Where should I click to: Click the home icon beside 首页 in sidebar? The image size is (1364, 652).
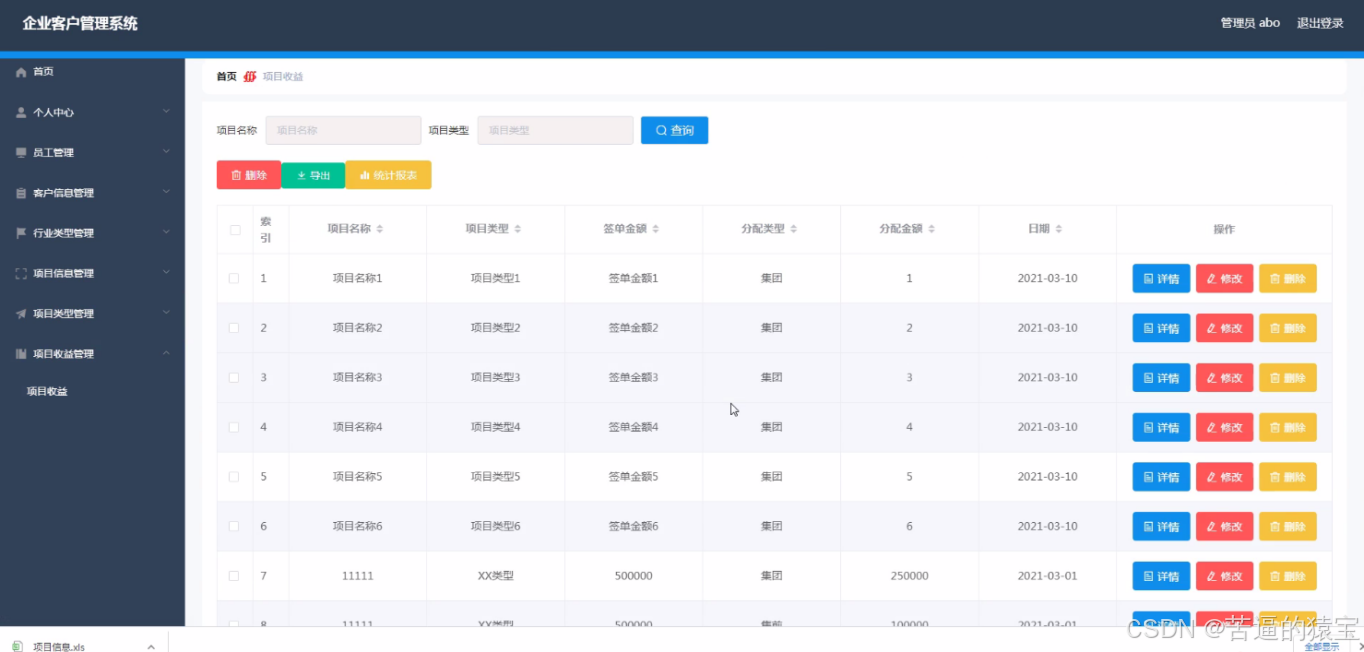(x=21, y=72)
